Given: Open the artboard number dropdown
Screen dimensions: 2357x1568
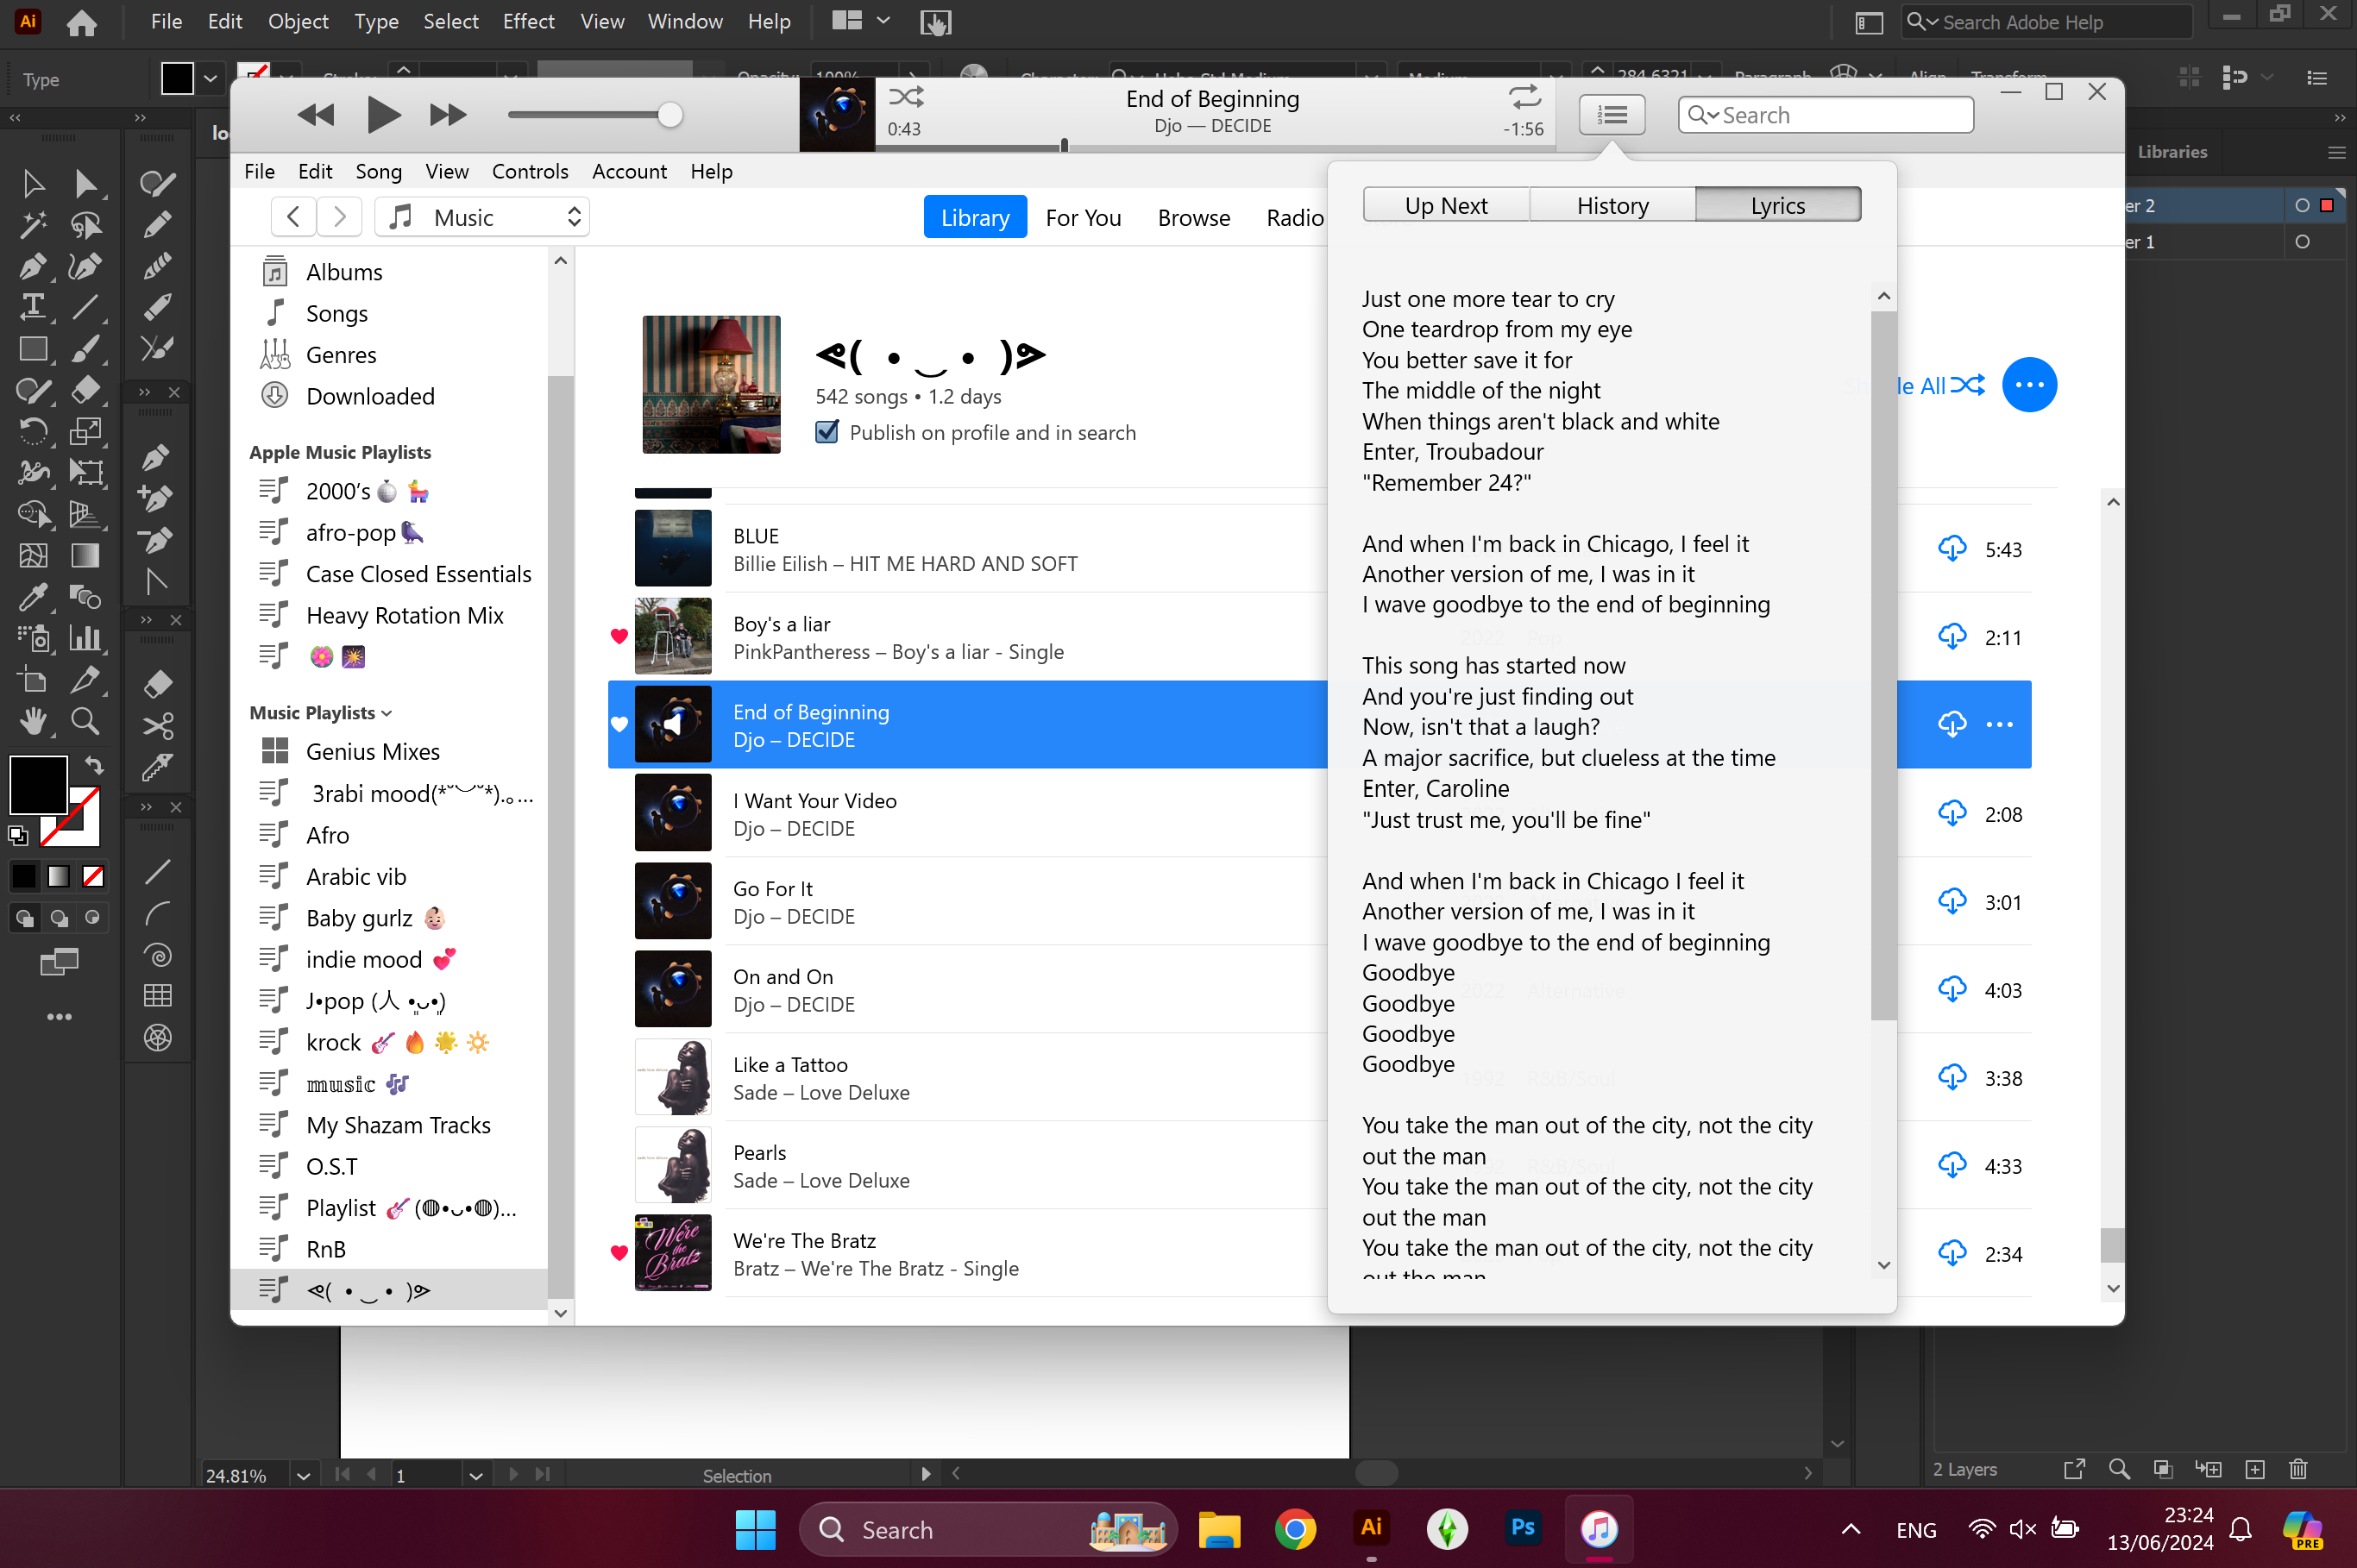Looking at the screenshot, I should pos(475,1474).
